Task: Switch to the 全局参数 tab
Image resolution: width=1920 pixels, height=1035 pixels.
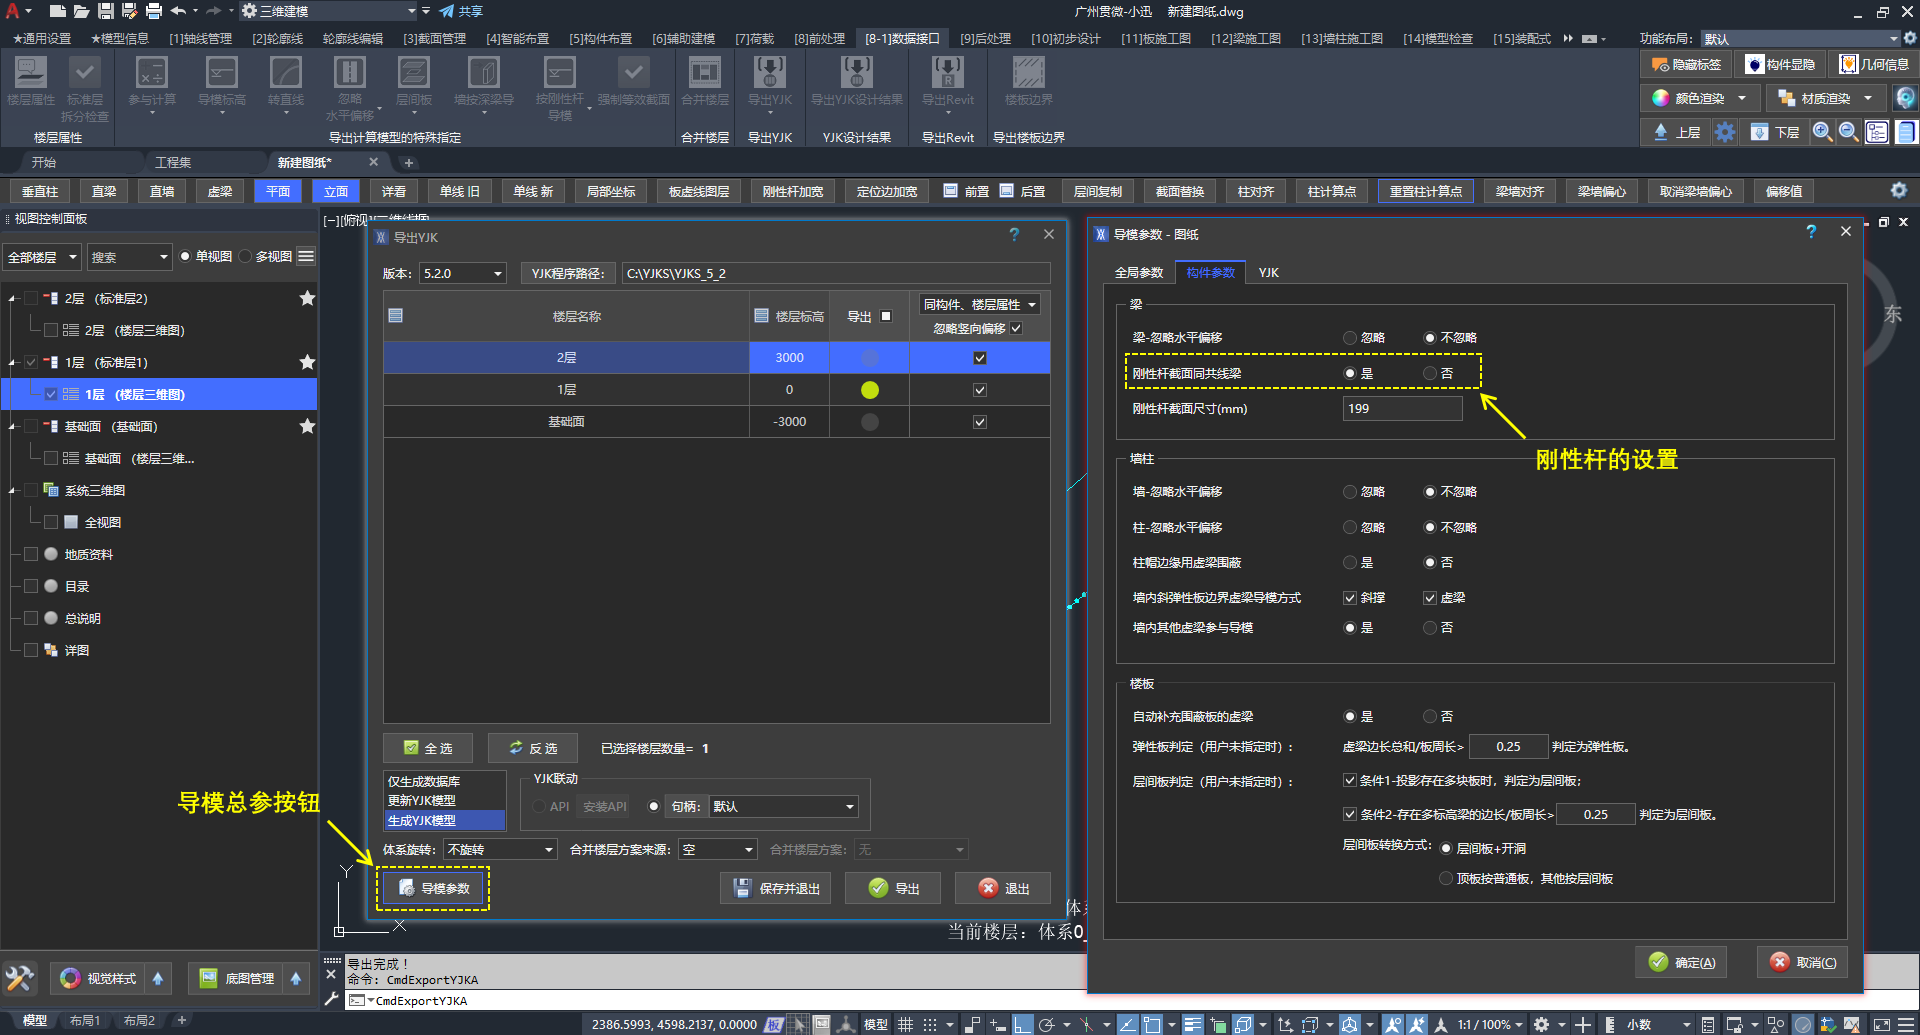Action: (1138, 273)
